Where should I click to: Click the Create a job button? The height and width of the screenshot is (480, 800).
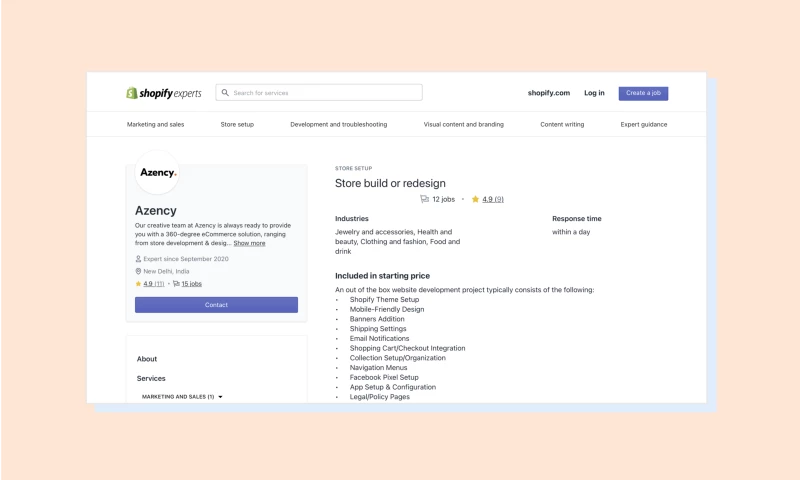[643, 93]
